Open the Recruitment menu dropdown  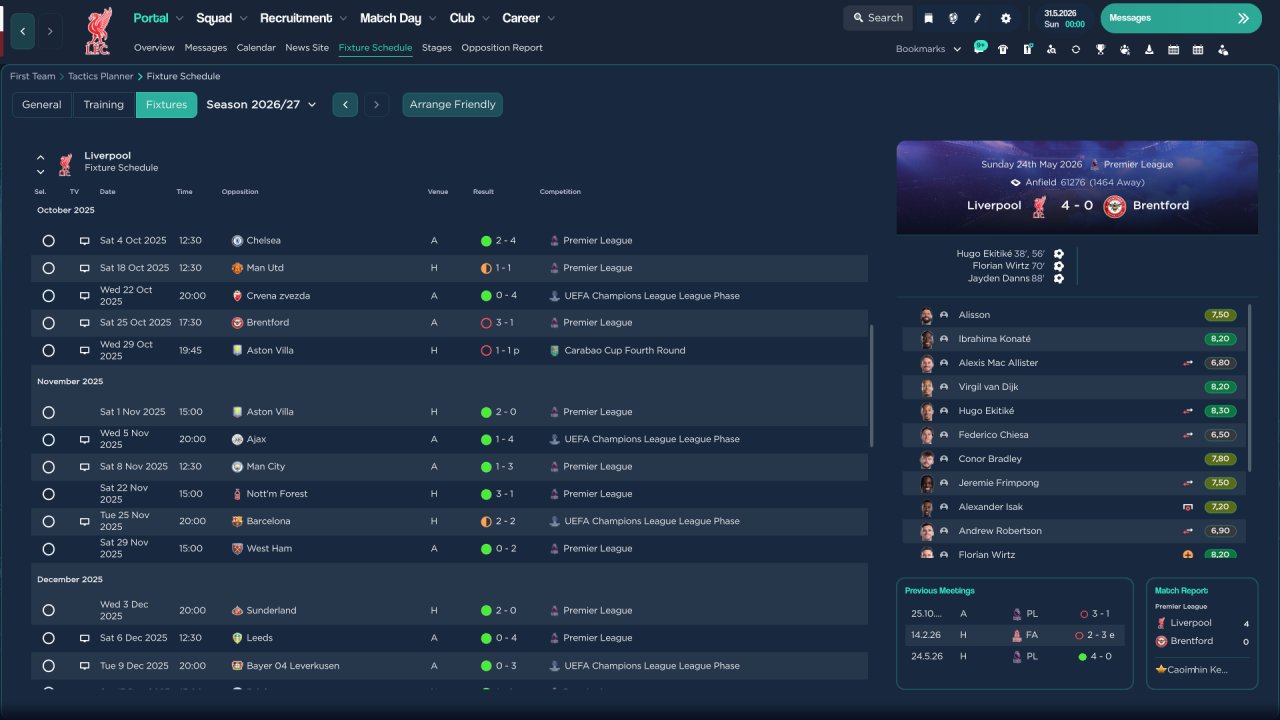click(303, 18)
